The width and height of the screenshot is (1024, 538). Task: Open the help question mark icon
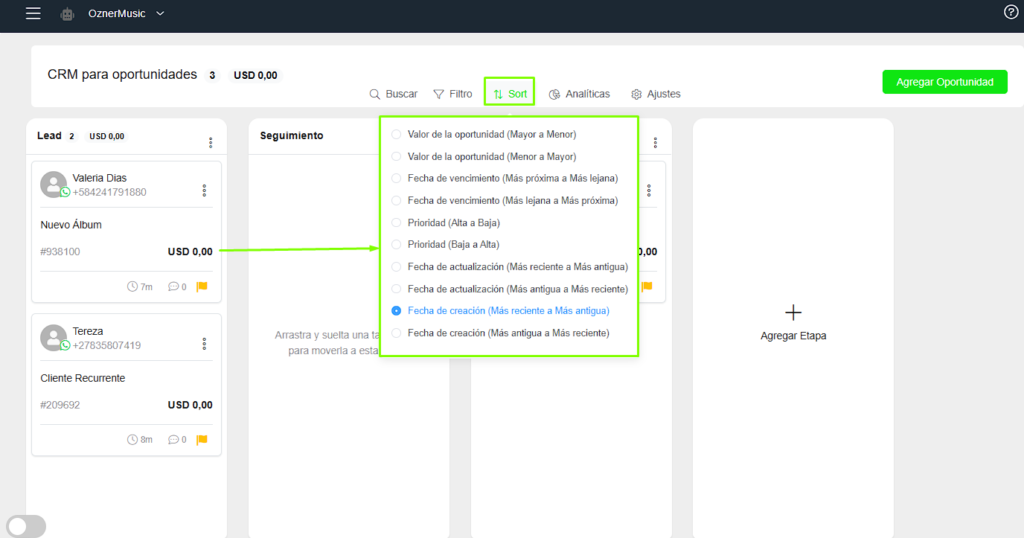tap(1010, 12)
